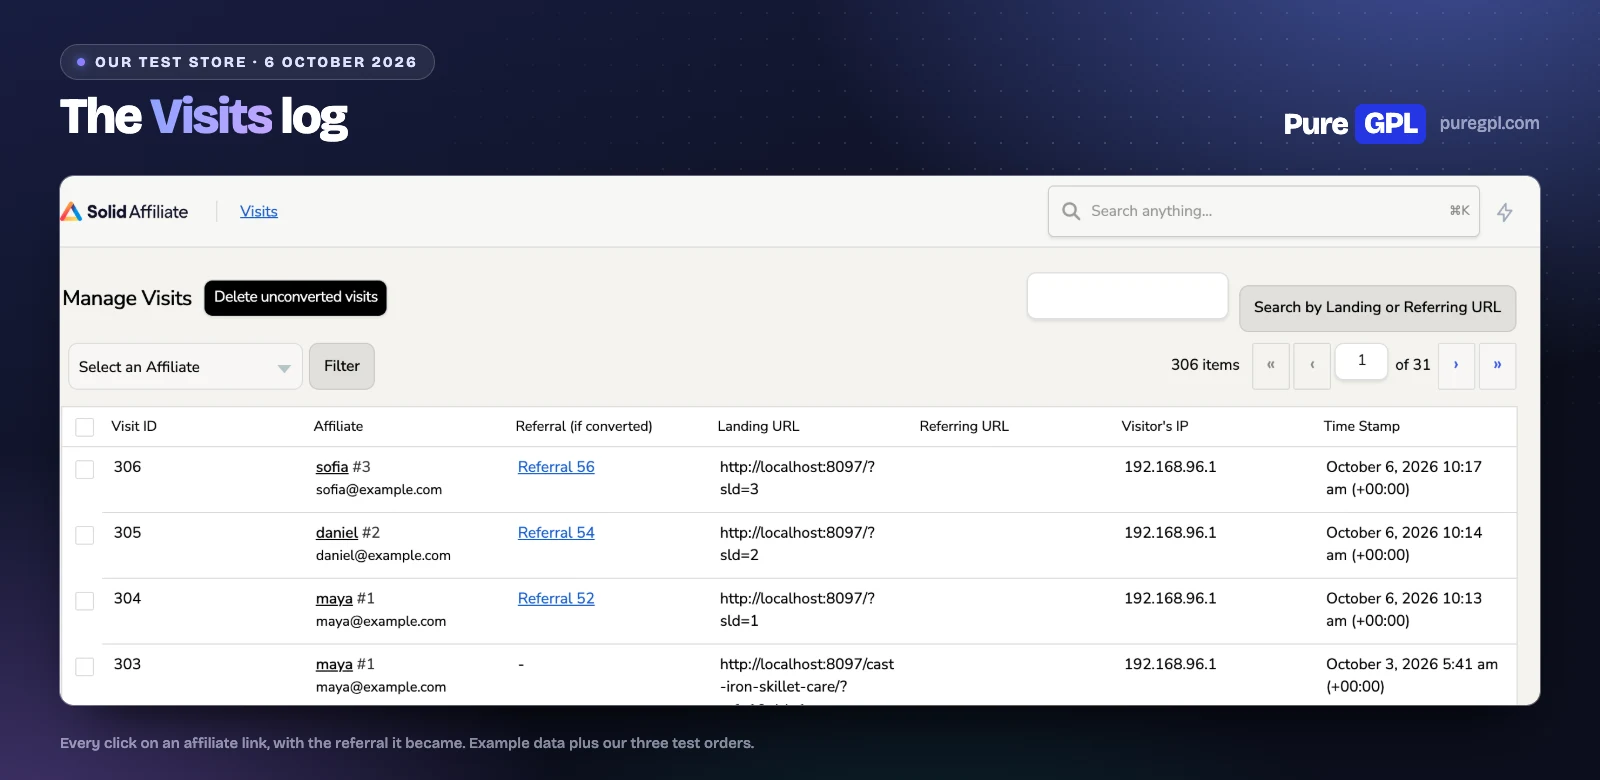This screenshot has height=780, width=1600.
Task: Click the Filter button
Action: point(342,366)
